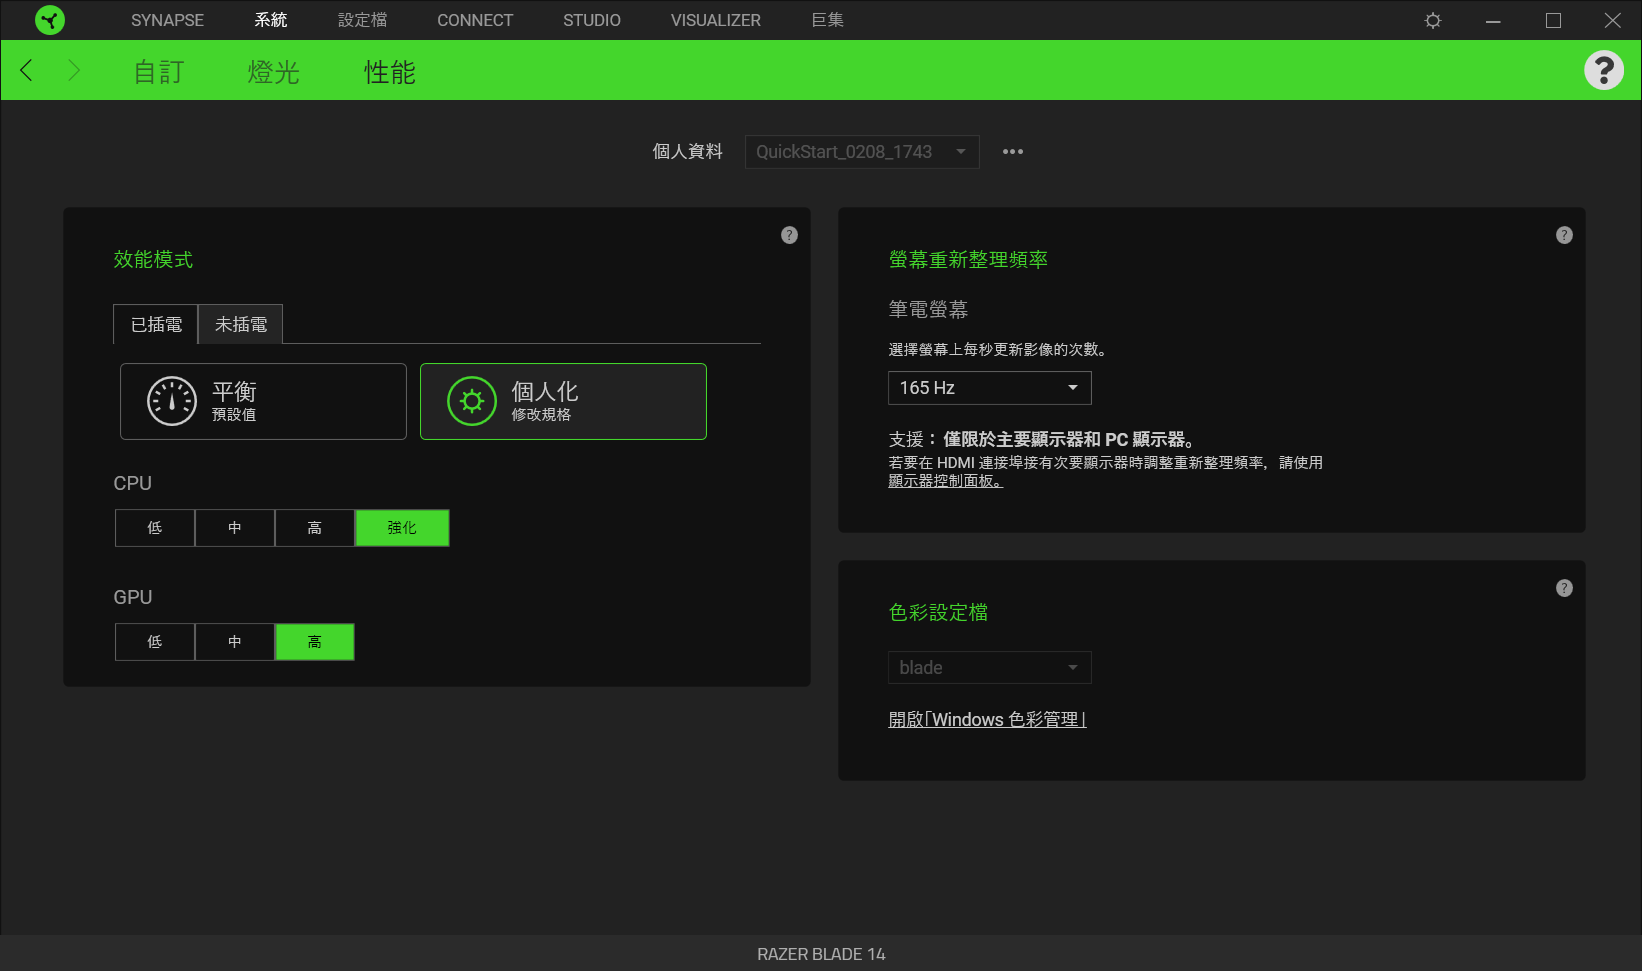Click the large help question mark icon
1642x971 pixels.
(1603, 70)
